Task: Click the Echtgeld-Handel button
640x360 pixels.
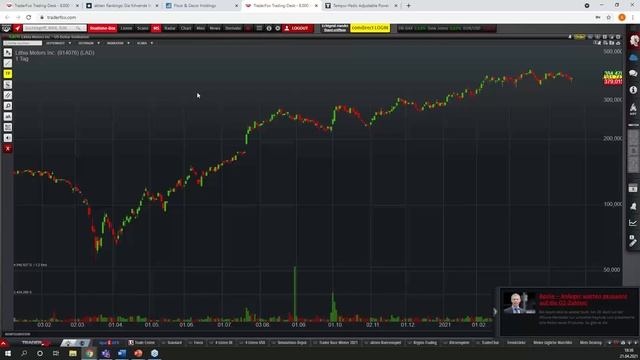Action: [x=335, y=28]
